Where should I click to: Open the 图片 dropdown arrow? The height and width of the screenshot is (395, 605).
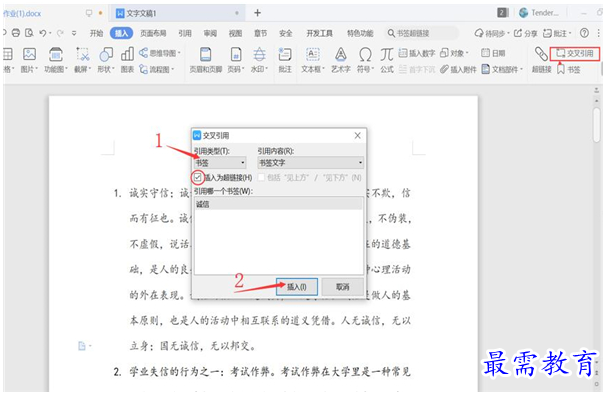37,69
